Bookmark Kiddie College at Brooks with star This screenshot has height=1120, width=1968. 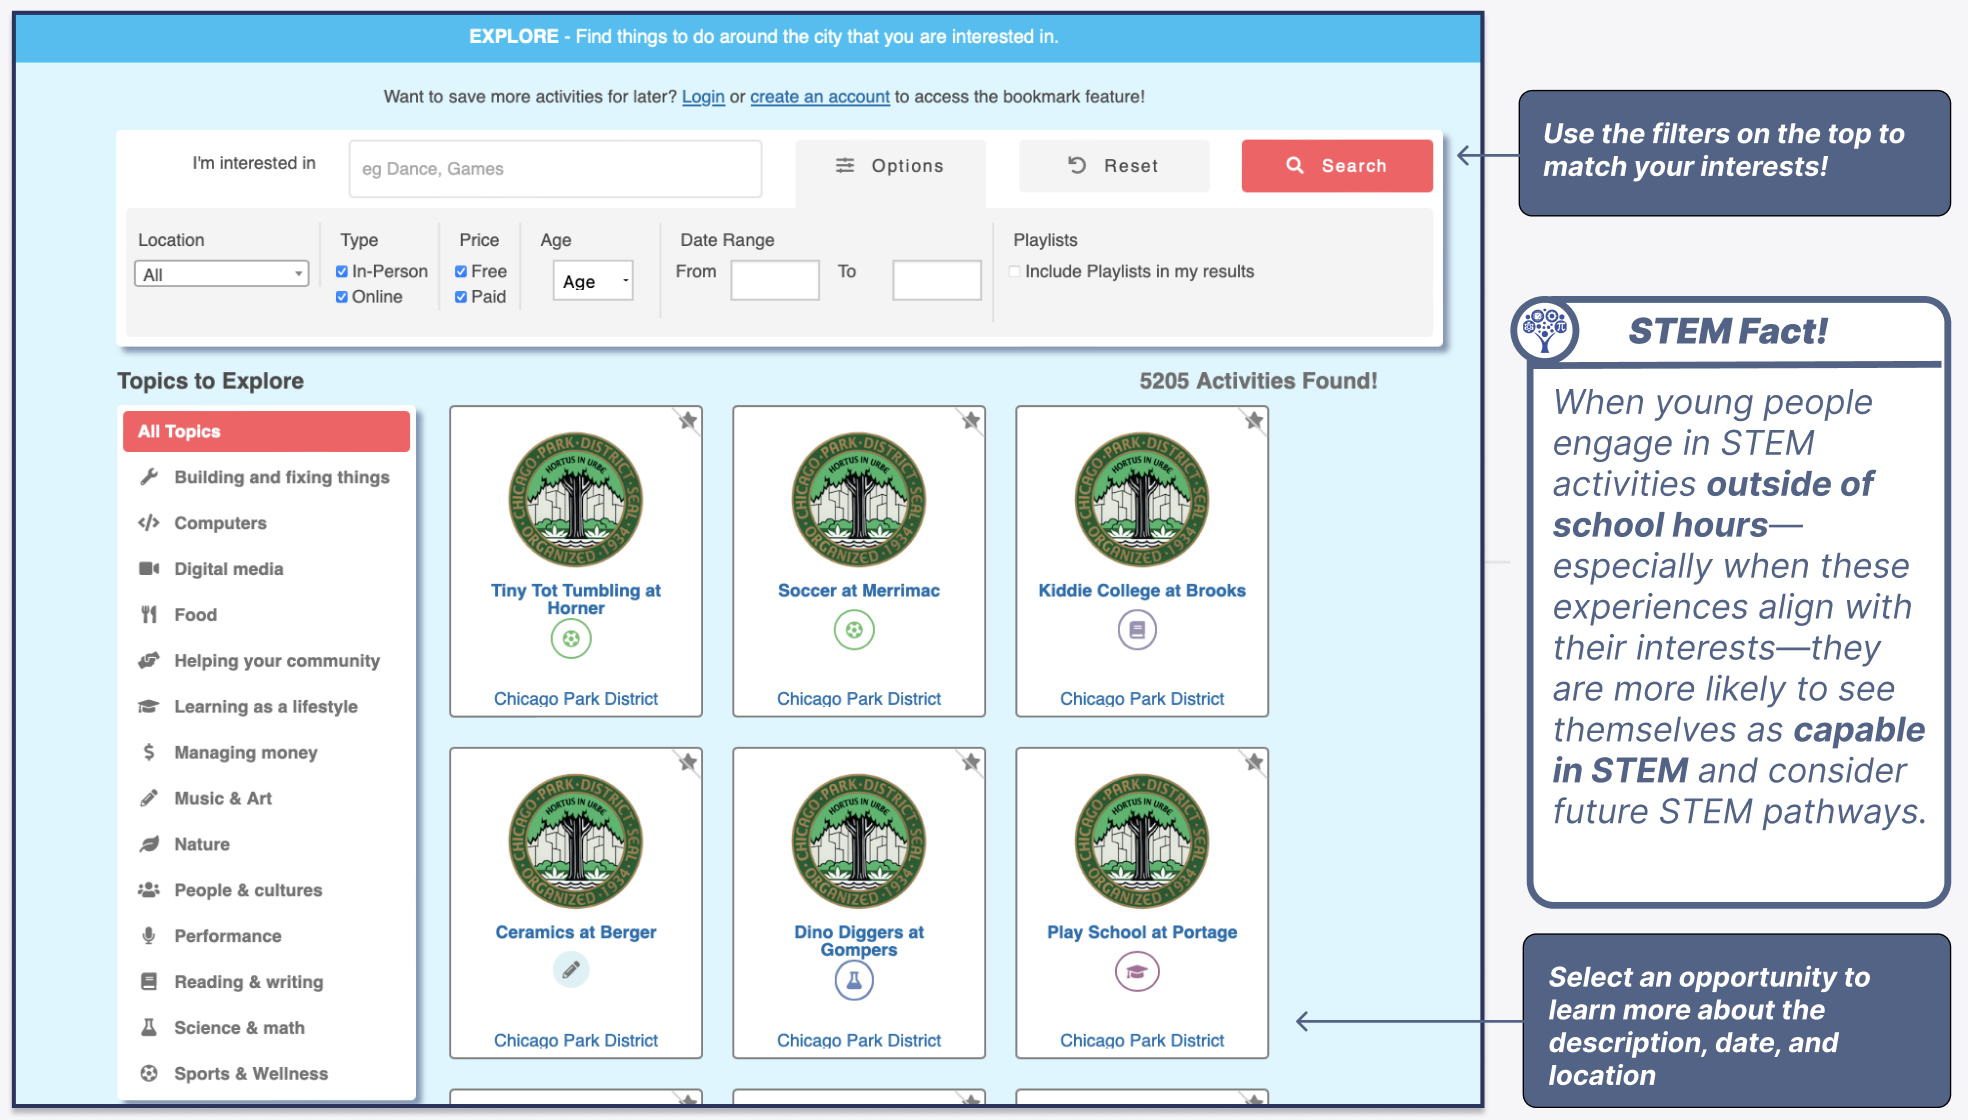(x=1254, y=421)
